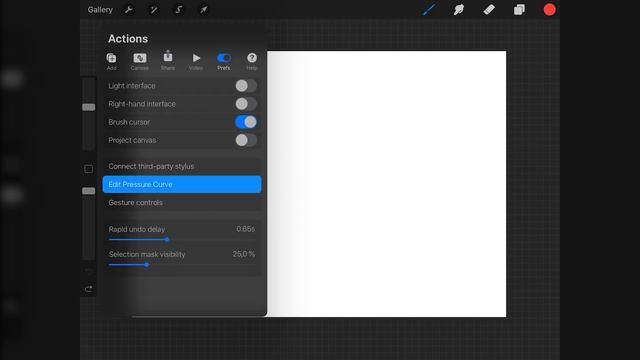This screenshot has width=640, height=360.
Task: Open Gesture controls
Action: tap(182, 202)
